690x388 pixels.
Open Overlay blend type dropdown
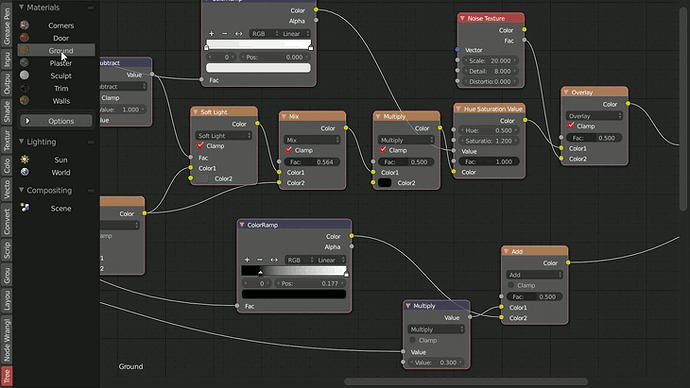pos(594,116)
